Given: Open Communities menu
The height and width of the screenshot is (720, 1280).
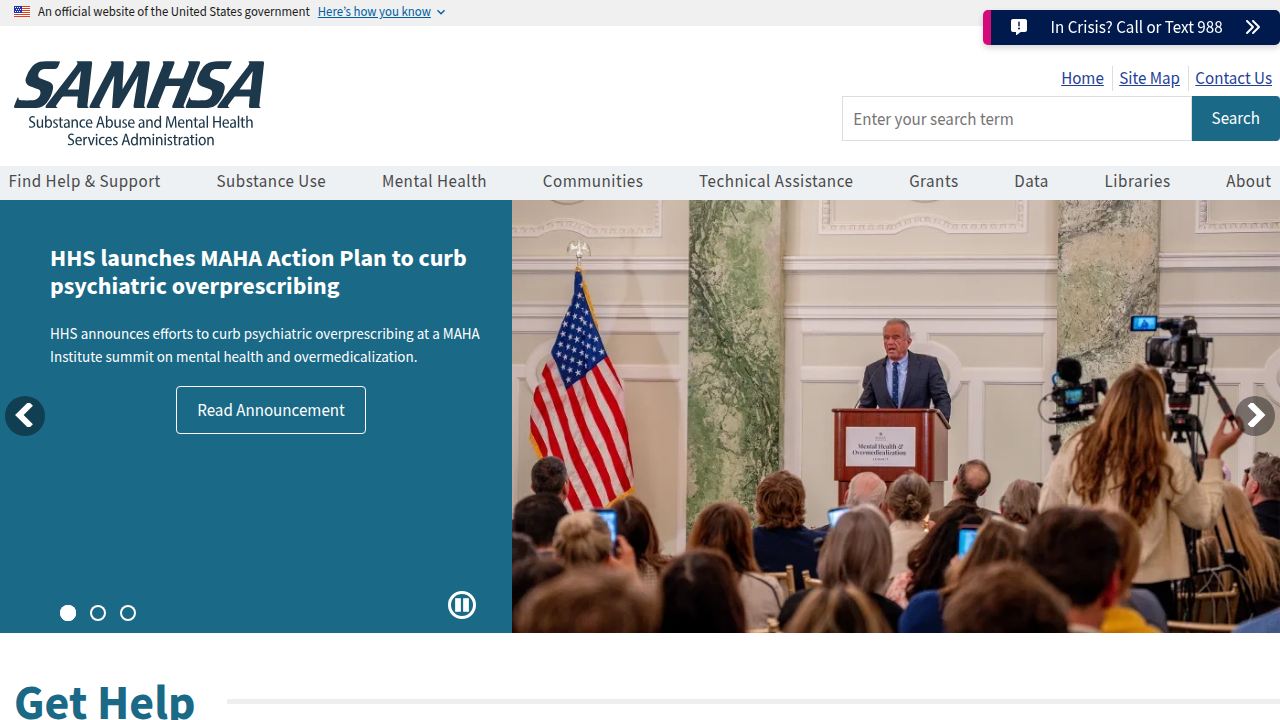Looking at the screenshot, I should pyautogui.click(x=593, y=181).
